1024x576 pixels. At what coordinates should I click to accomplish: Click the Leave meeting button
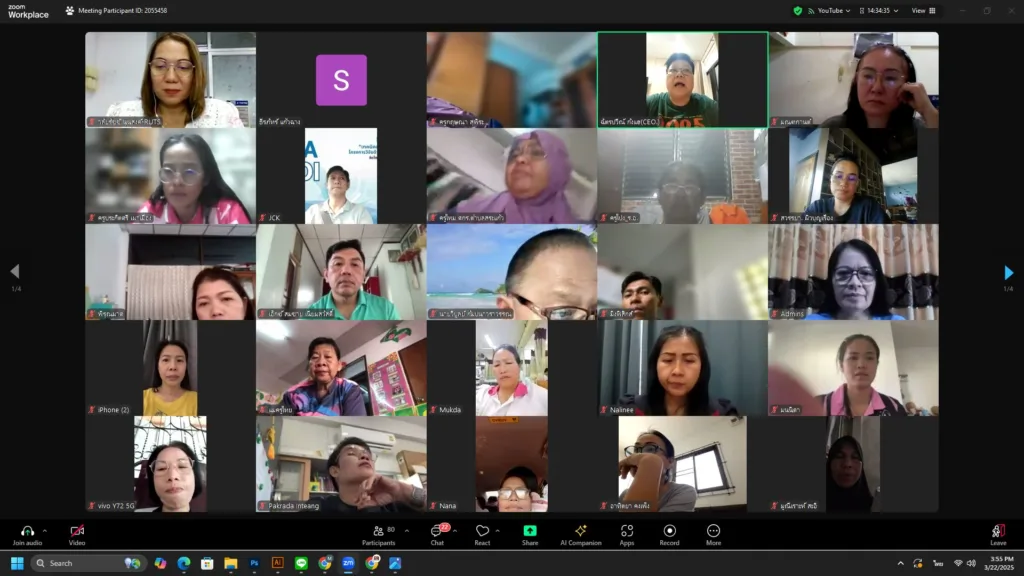click(x=997, y=533)
